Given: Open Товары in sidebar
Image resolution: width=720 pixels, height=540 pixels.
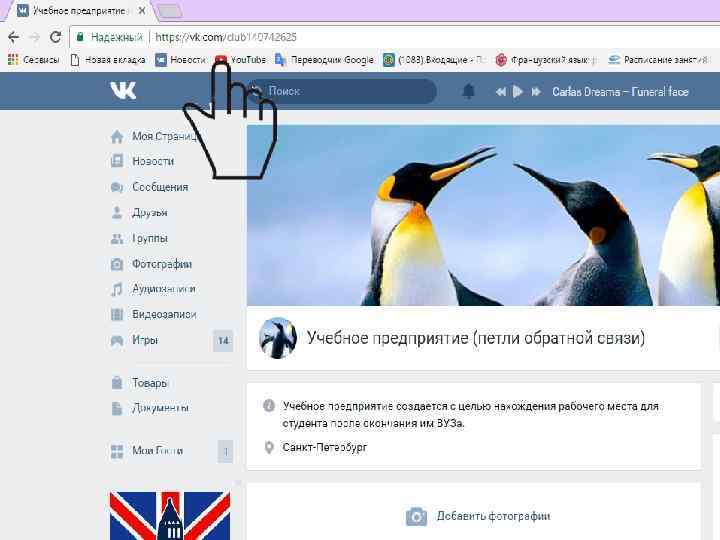Looking at the screenshot, I should point(150,382).
